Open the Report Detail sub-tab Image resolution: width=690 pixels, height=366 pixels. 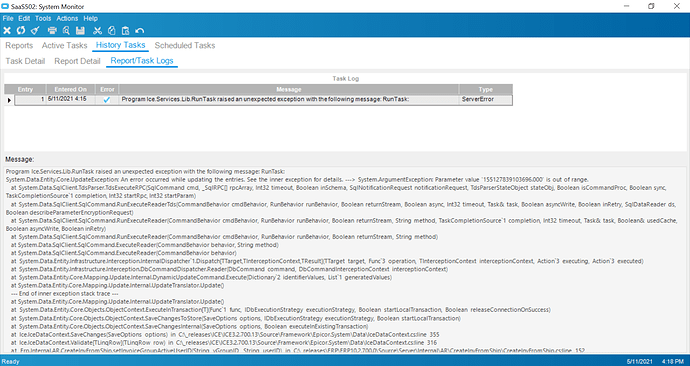point(77,61)
